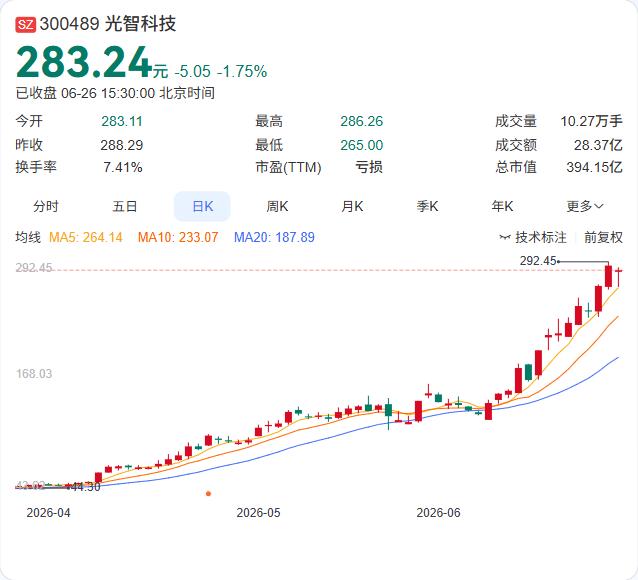
Task: Click the 168.03 y-axis price label
Action: 34,374
